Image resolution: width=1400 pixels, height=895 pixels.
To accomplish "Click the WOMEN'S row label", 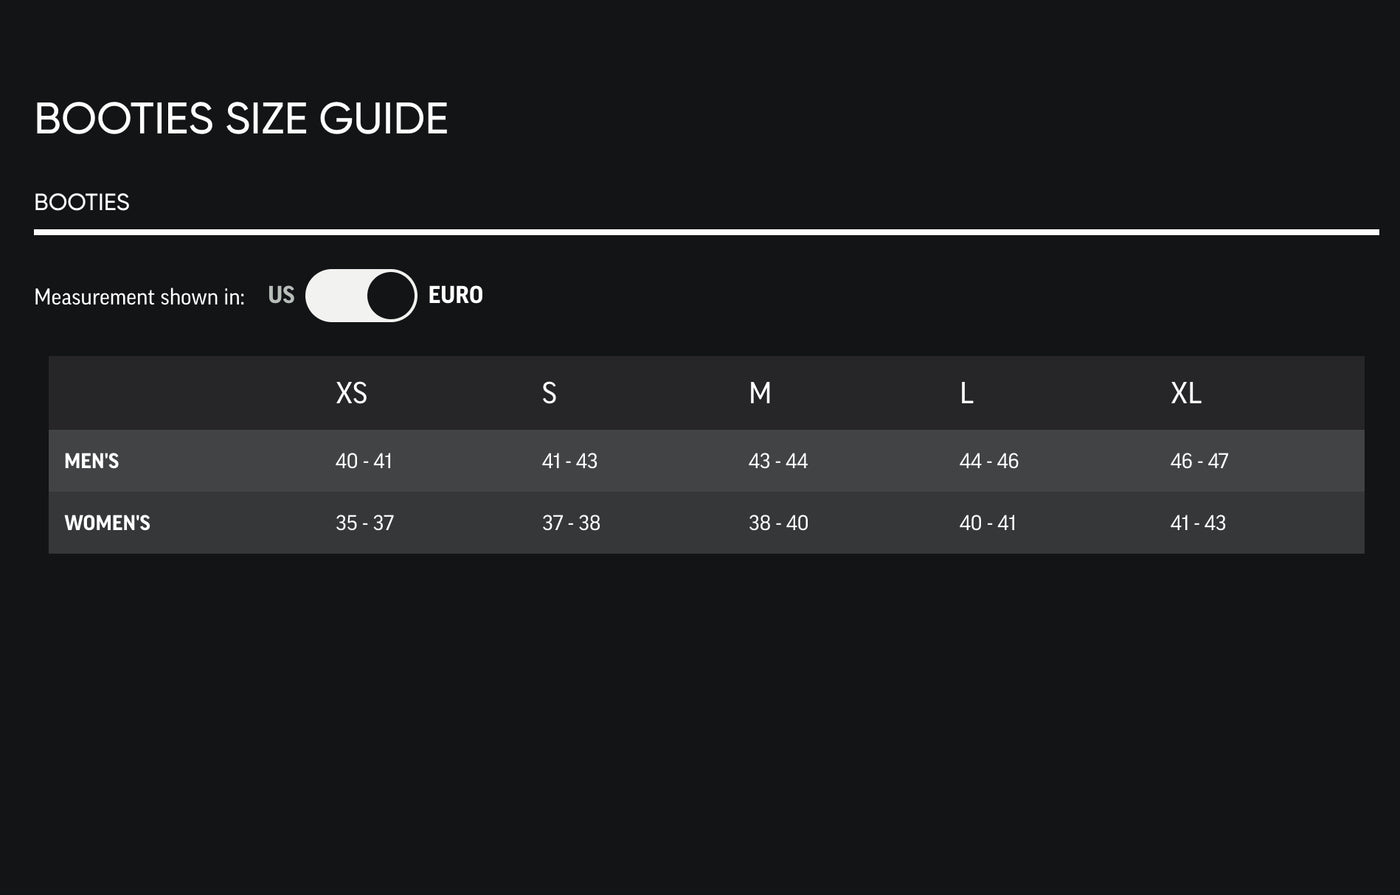I will [x=107, y=523].
